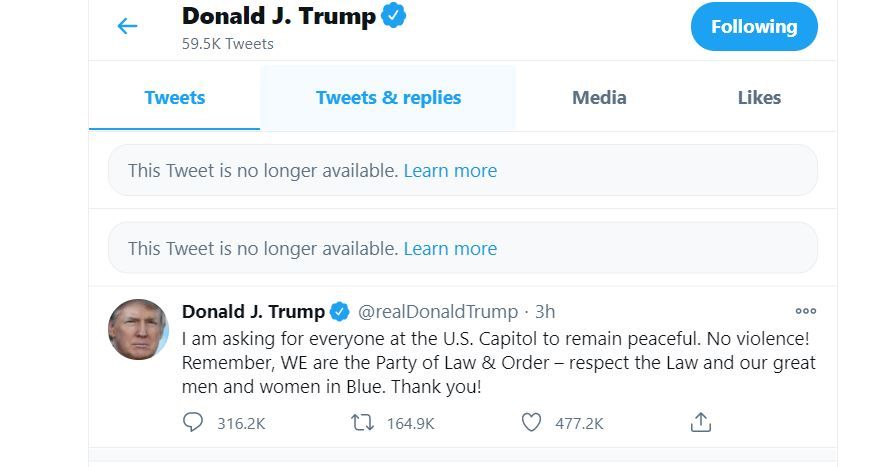Open the tweet's share icon
This screenshot has height=467, width=873.
[701, 423]
